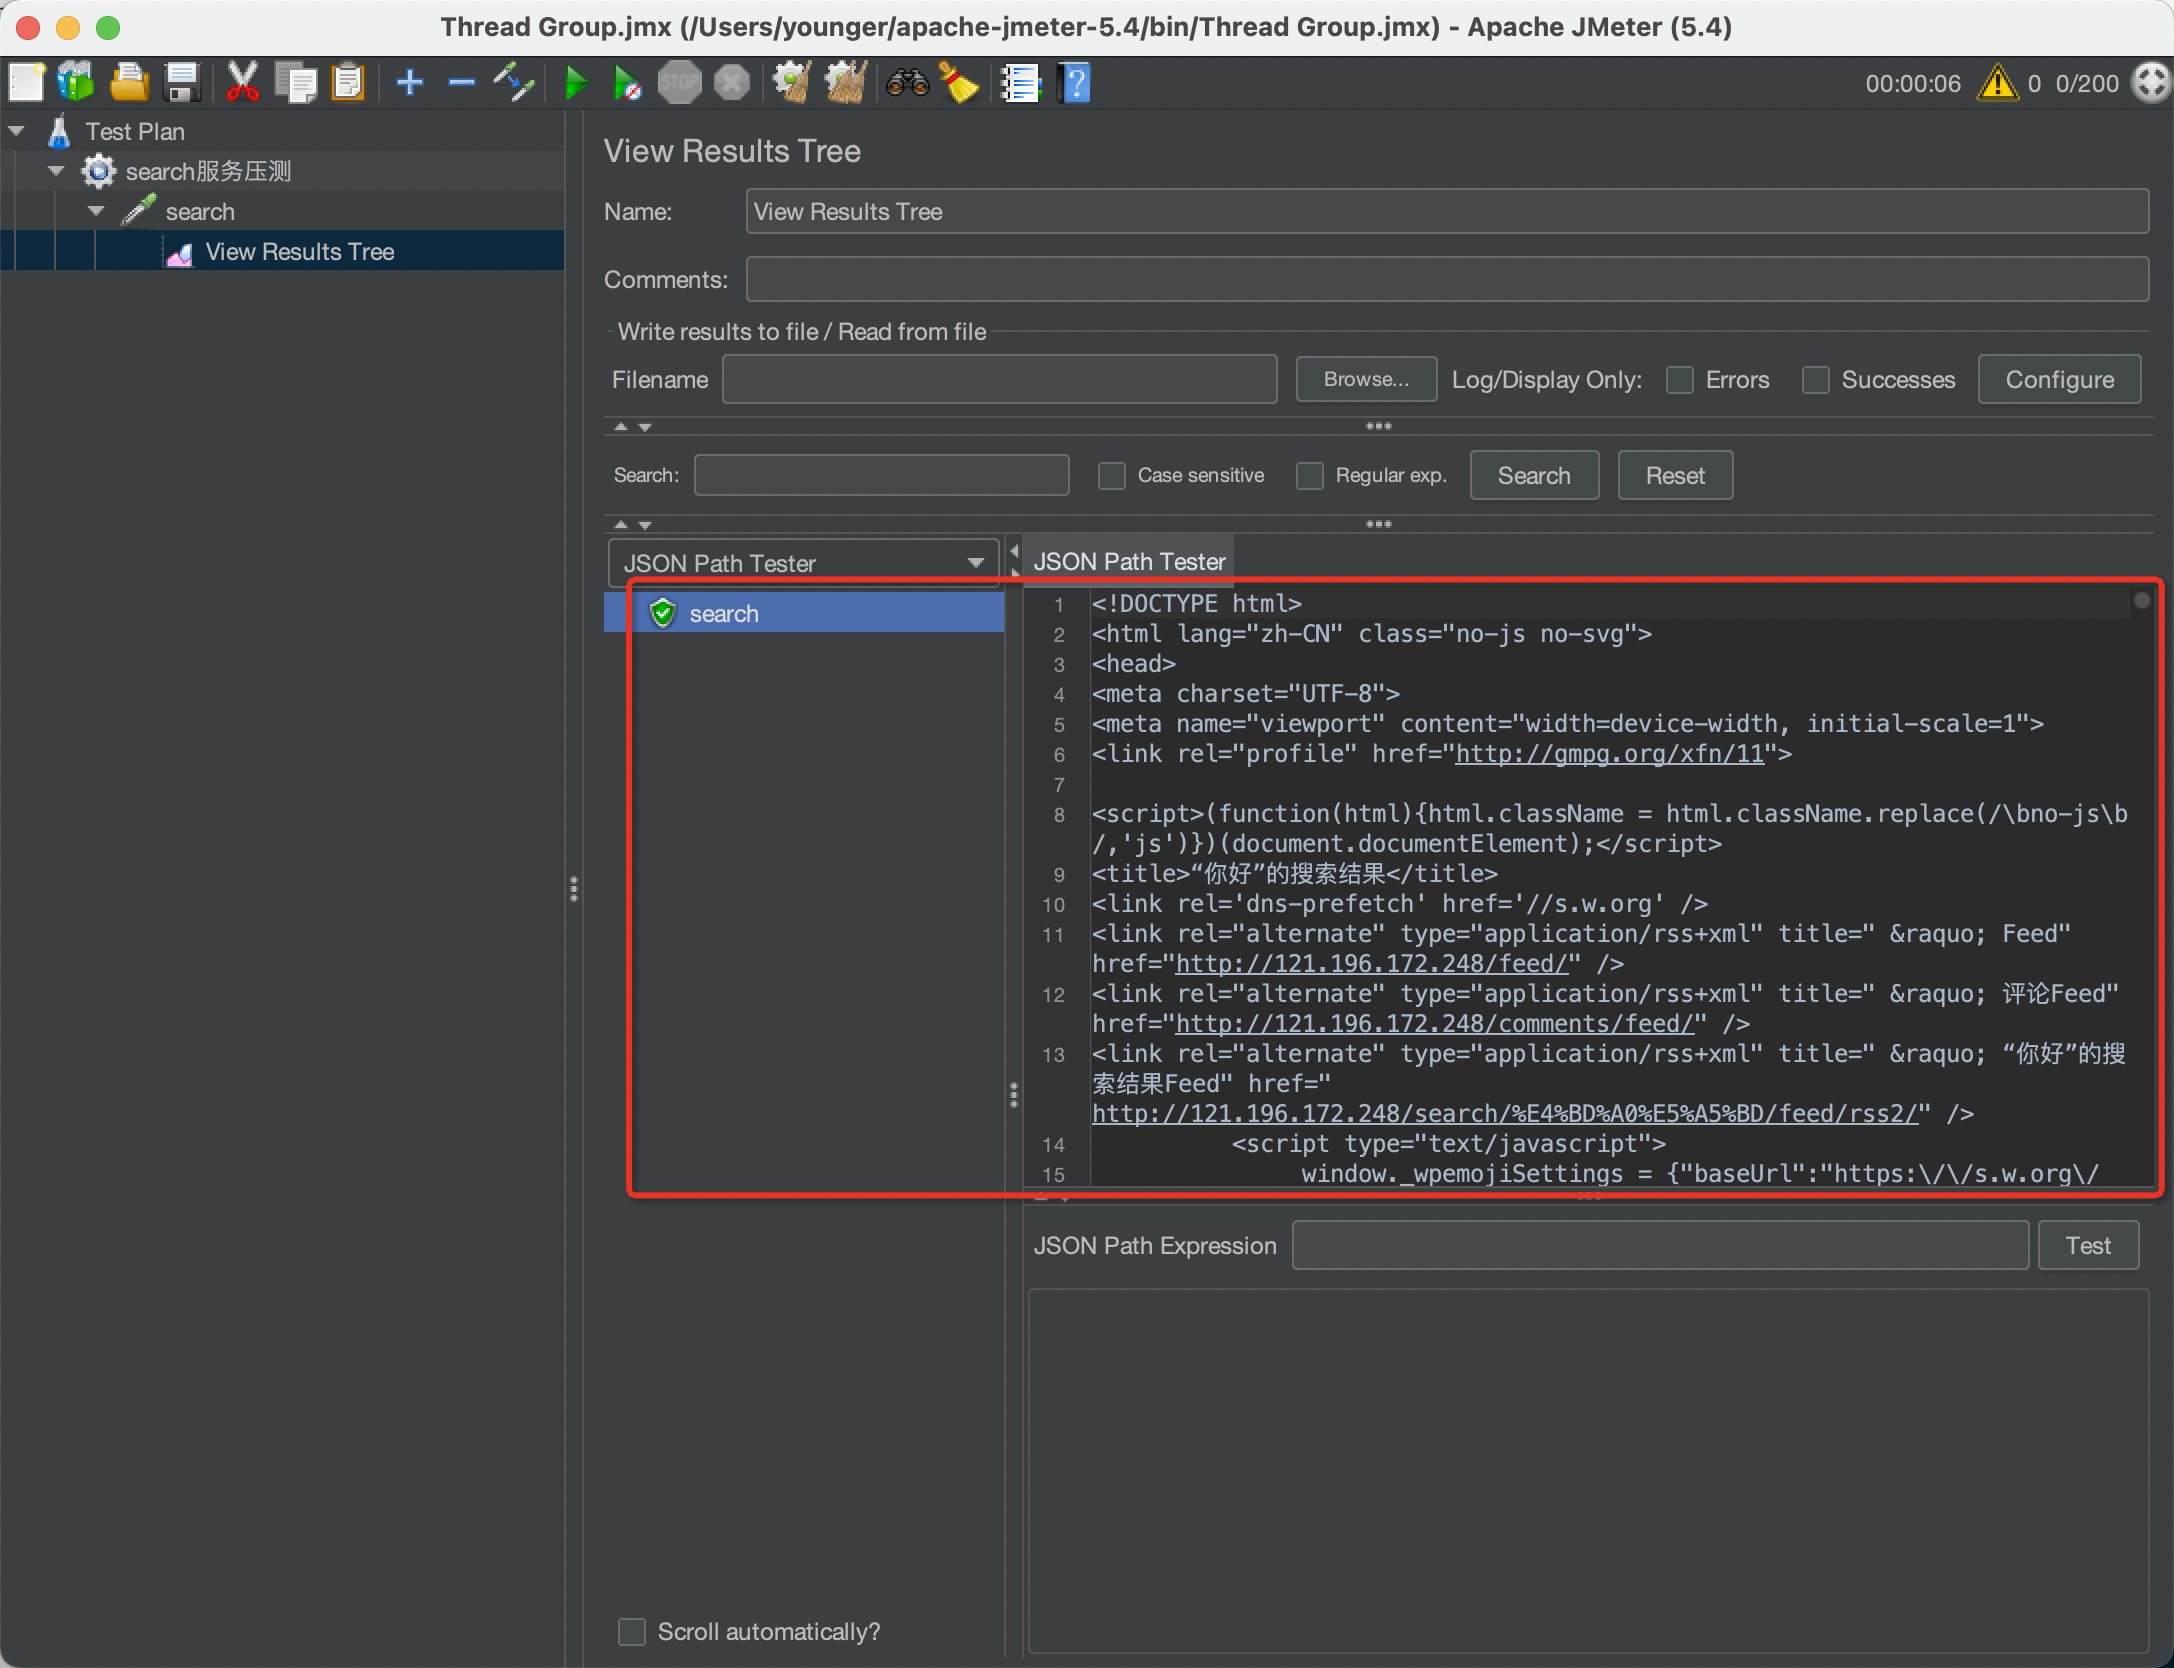Image resolution: width=2174 pixels, height=1668 pixels.
Task: Collapse the Test Plan node
Action: tap(17, 131)
